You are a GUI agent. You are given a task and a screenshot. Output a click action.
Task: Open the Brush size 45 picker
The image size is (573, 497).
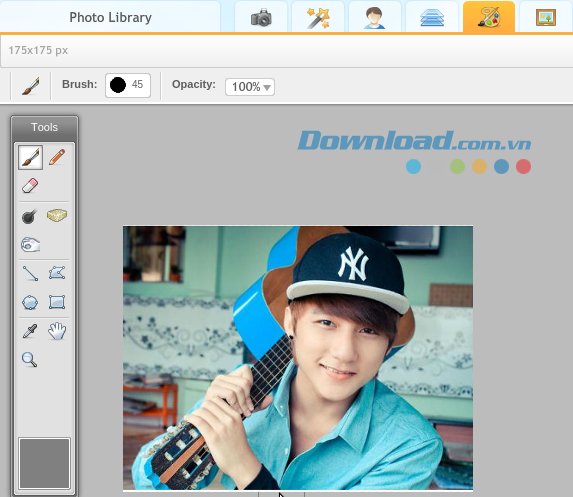tap(128, 85)
